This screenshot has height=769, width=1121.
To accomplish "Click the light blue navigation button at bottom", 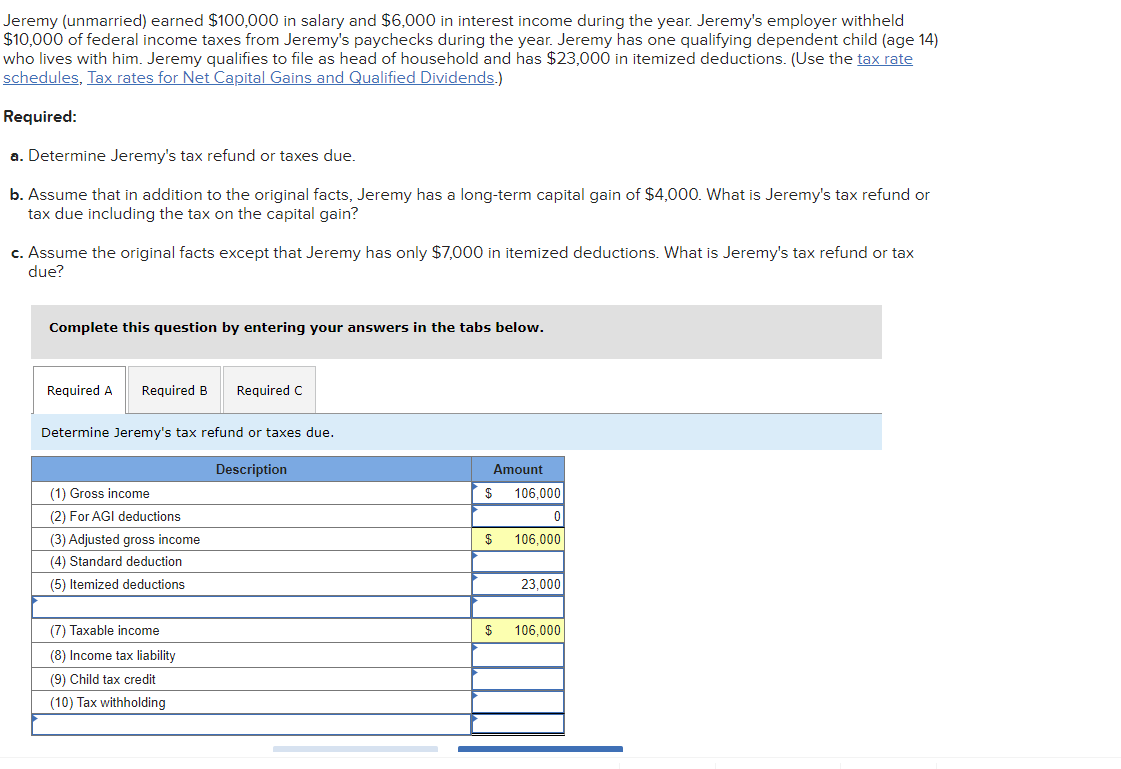I will click(355, 749).
